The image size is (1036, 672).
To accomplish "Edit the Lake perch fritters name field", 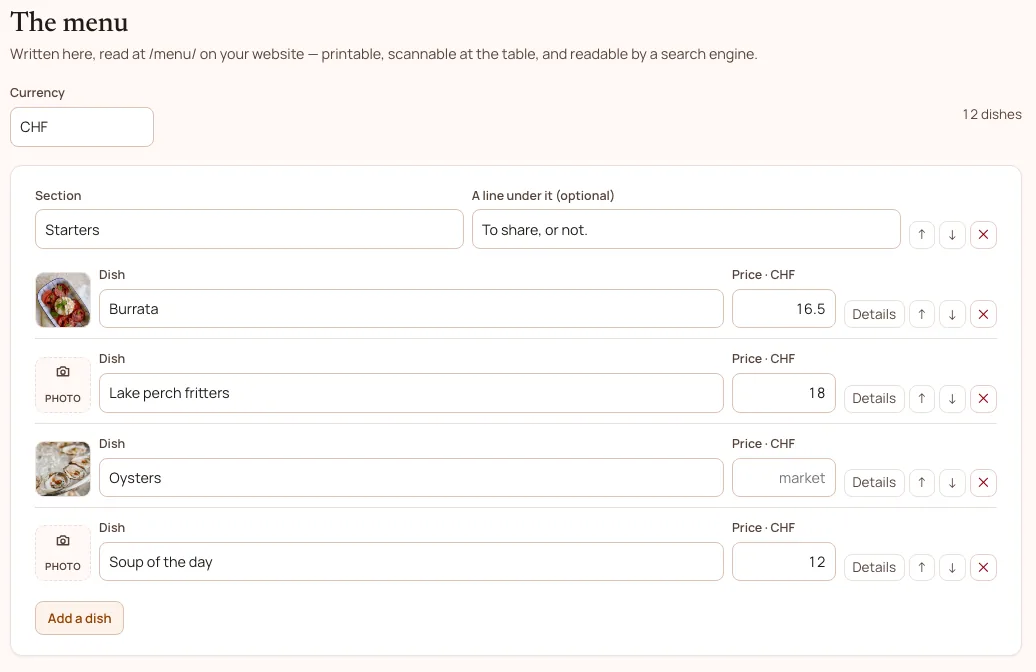I will (411, 393).
